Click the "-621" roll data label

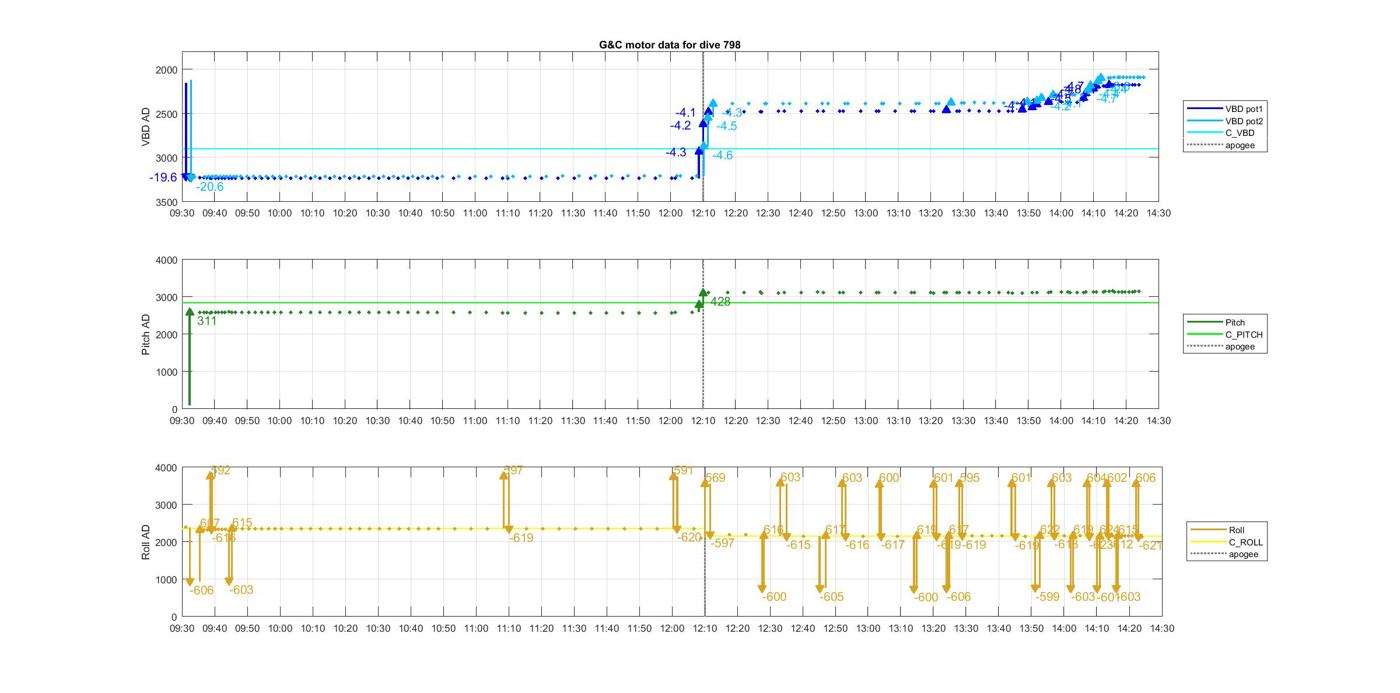point(1151,546)
